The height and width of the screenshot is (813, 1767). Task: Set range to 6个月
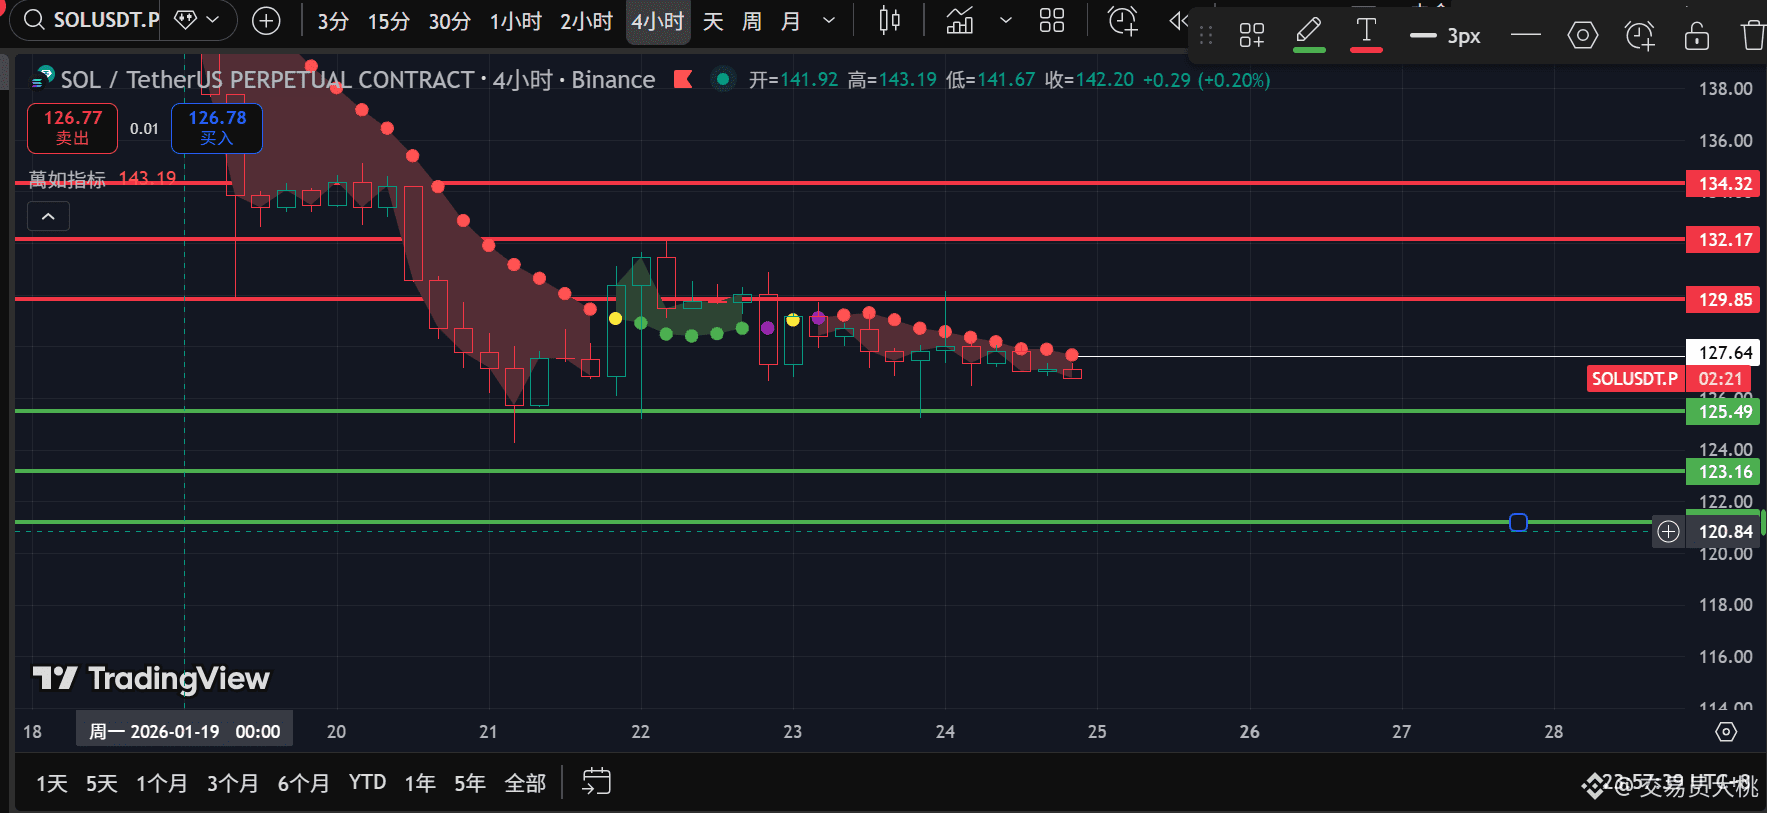tap(303, 783)
